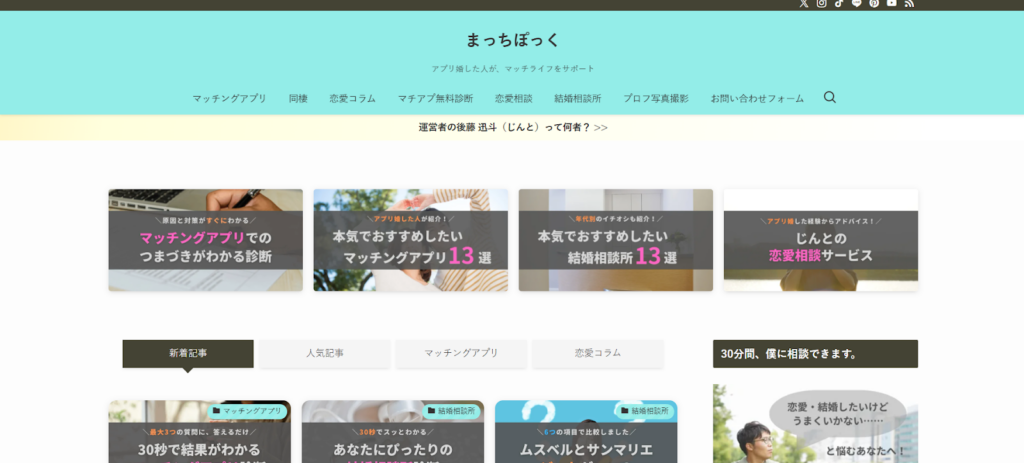Open the X (Twitter) profile icon
The image size is (1024, 463).
[804, 4]
